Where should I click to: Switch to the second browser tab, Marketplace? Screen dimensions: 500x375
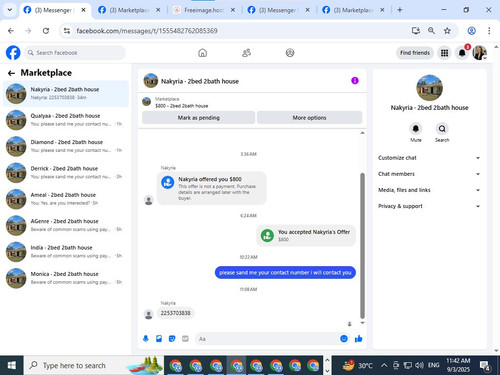click(129, 10)
